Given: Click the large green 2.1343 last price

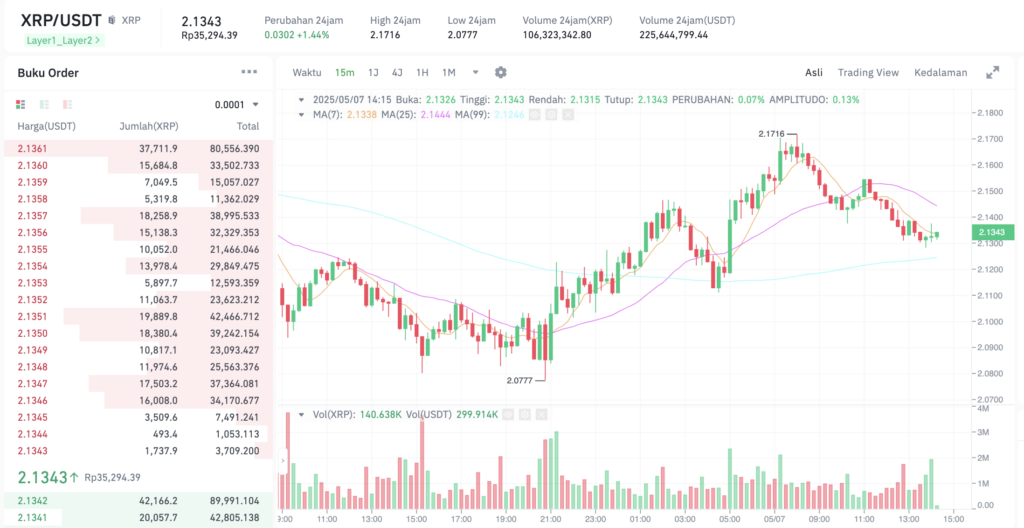Looking at the screenshot, I should [x=42, y=478].
